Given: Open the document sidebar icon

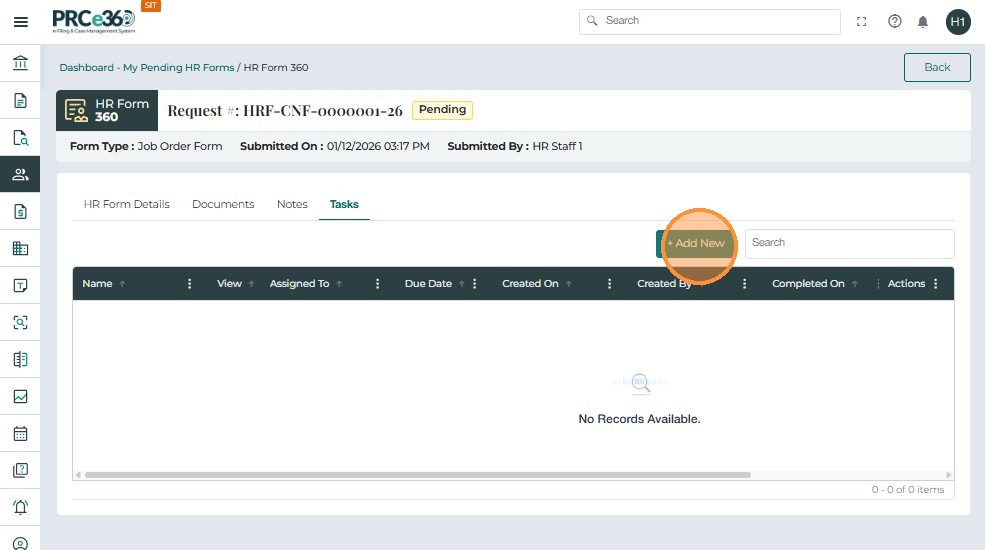Looking at the screenshot, I should pyautogui.click(x=20, y=100).
